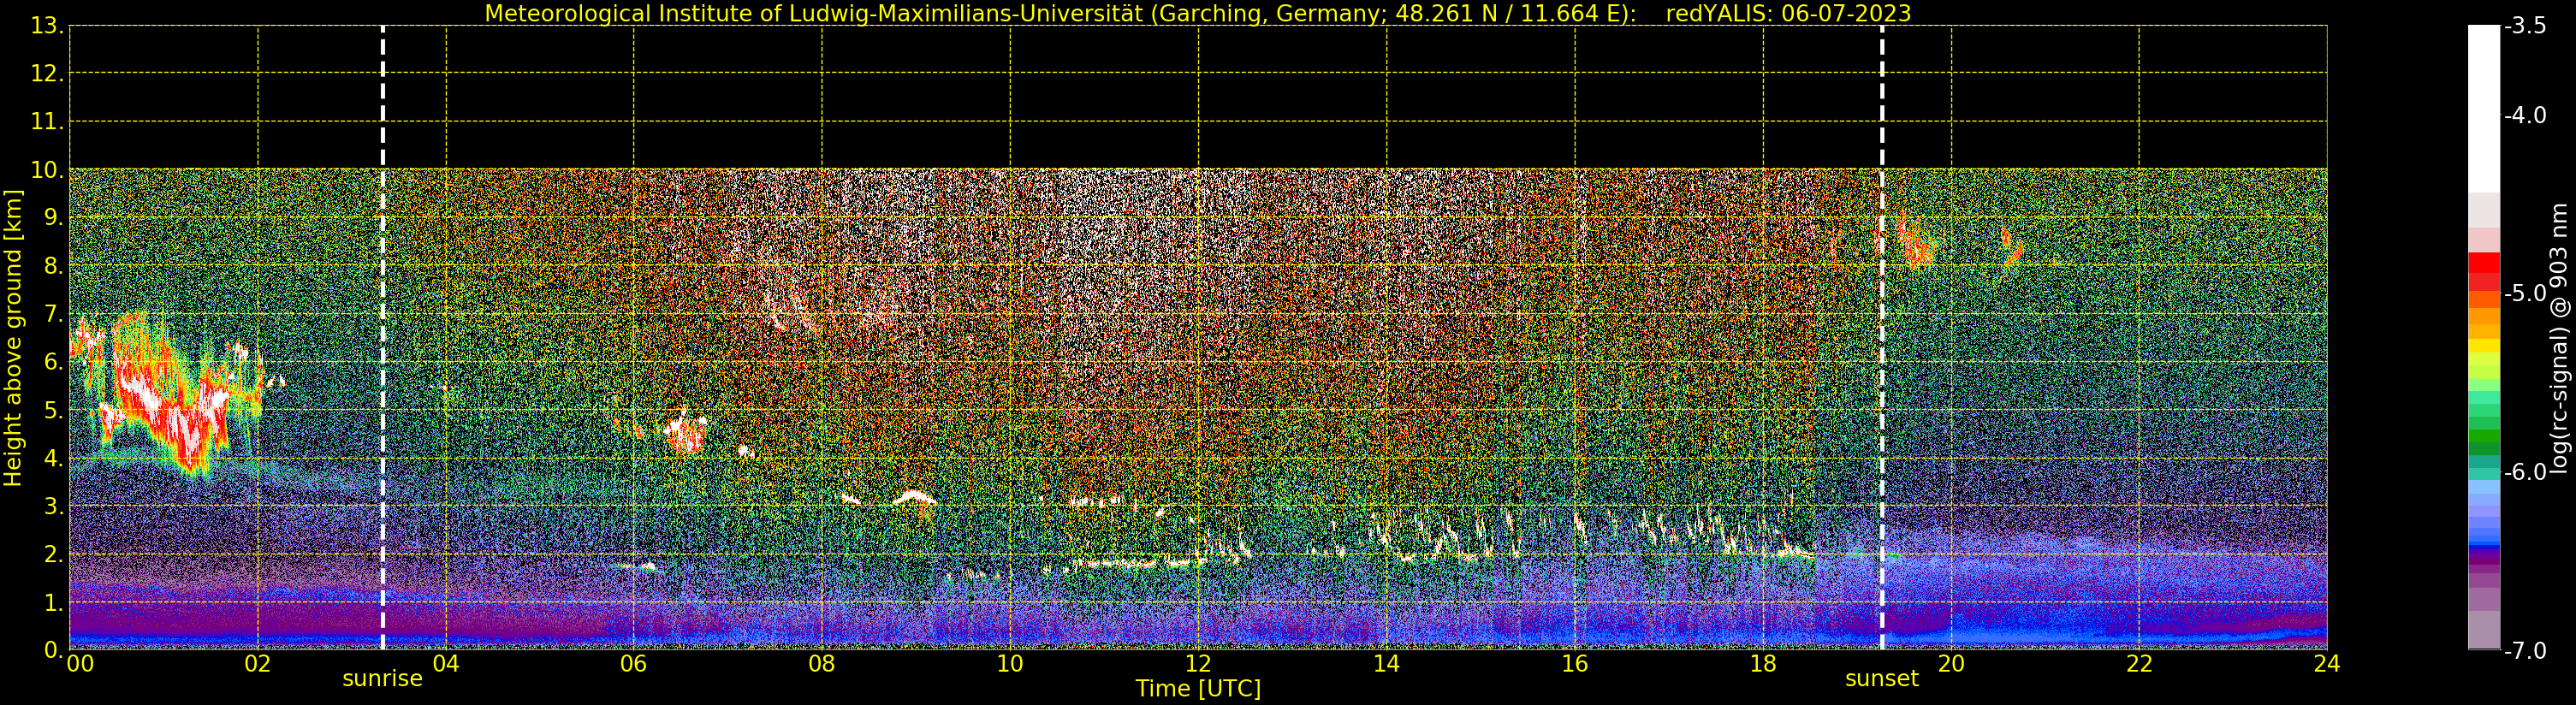The width and height of the screenshot is (2576, 705).
Task: Click the height axis tick label 11
Action: (x=47, y=122)
